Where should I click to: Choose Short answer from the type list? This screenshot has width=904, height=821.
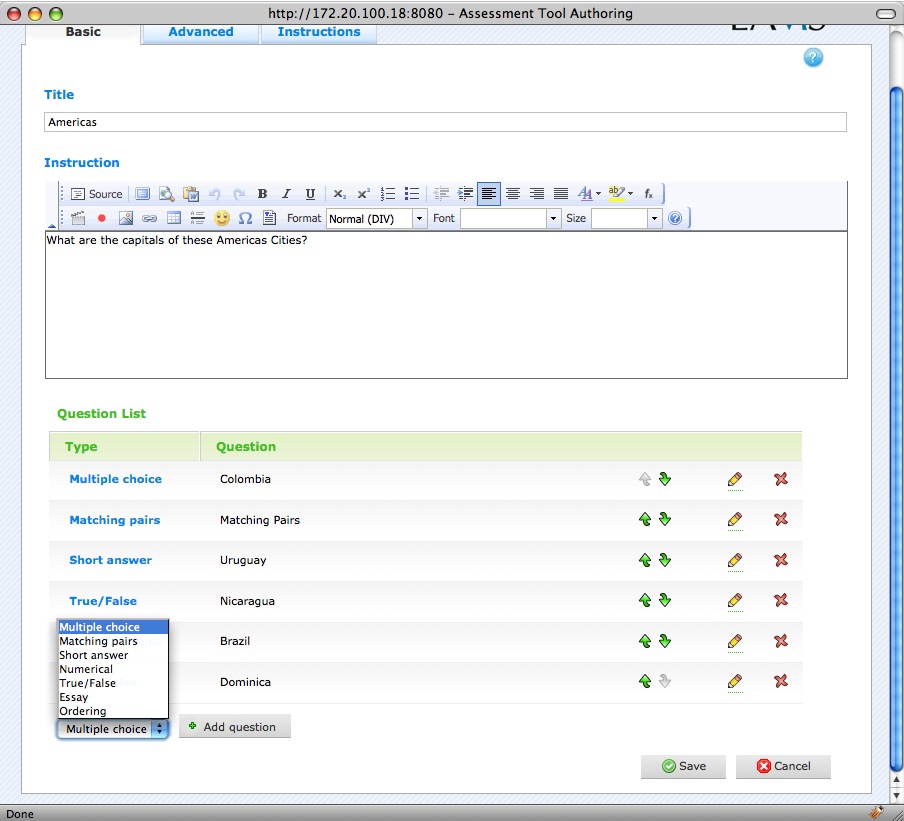tap(113, 655)
